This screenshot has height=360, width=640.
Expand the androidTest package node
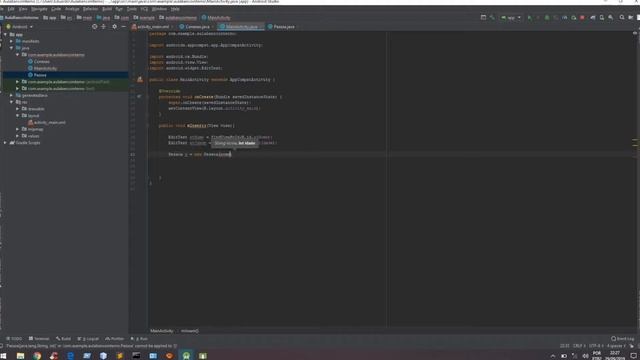18,82
